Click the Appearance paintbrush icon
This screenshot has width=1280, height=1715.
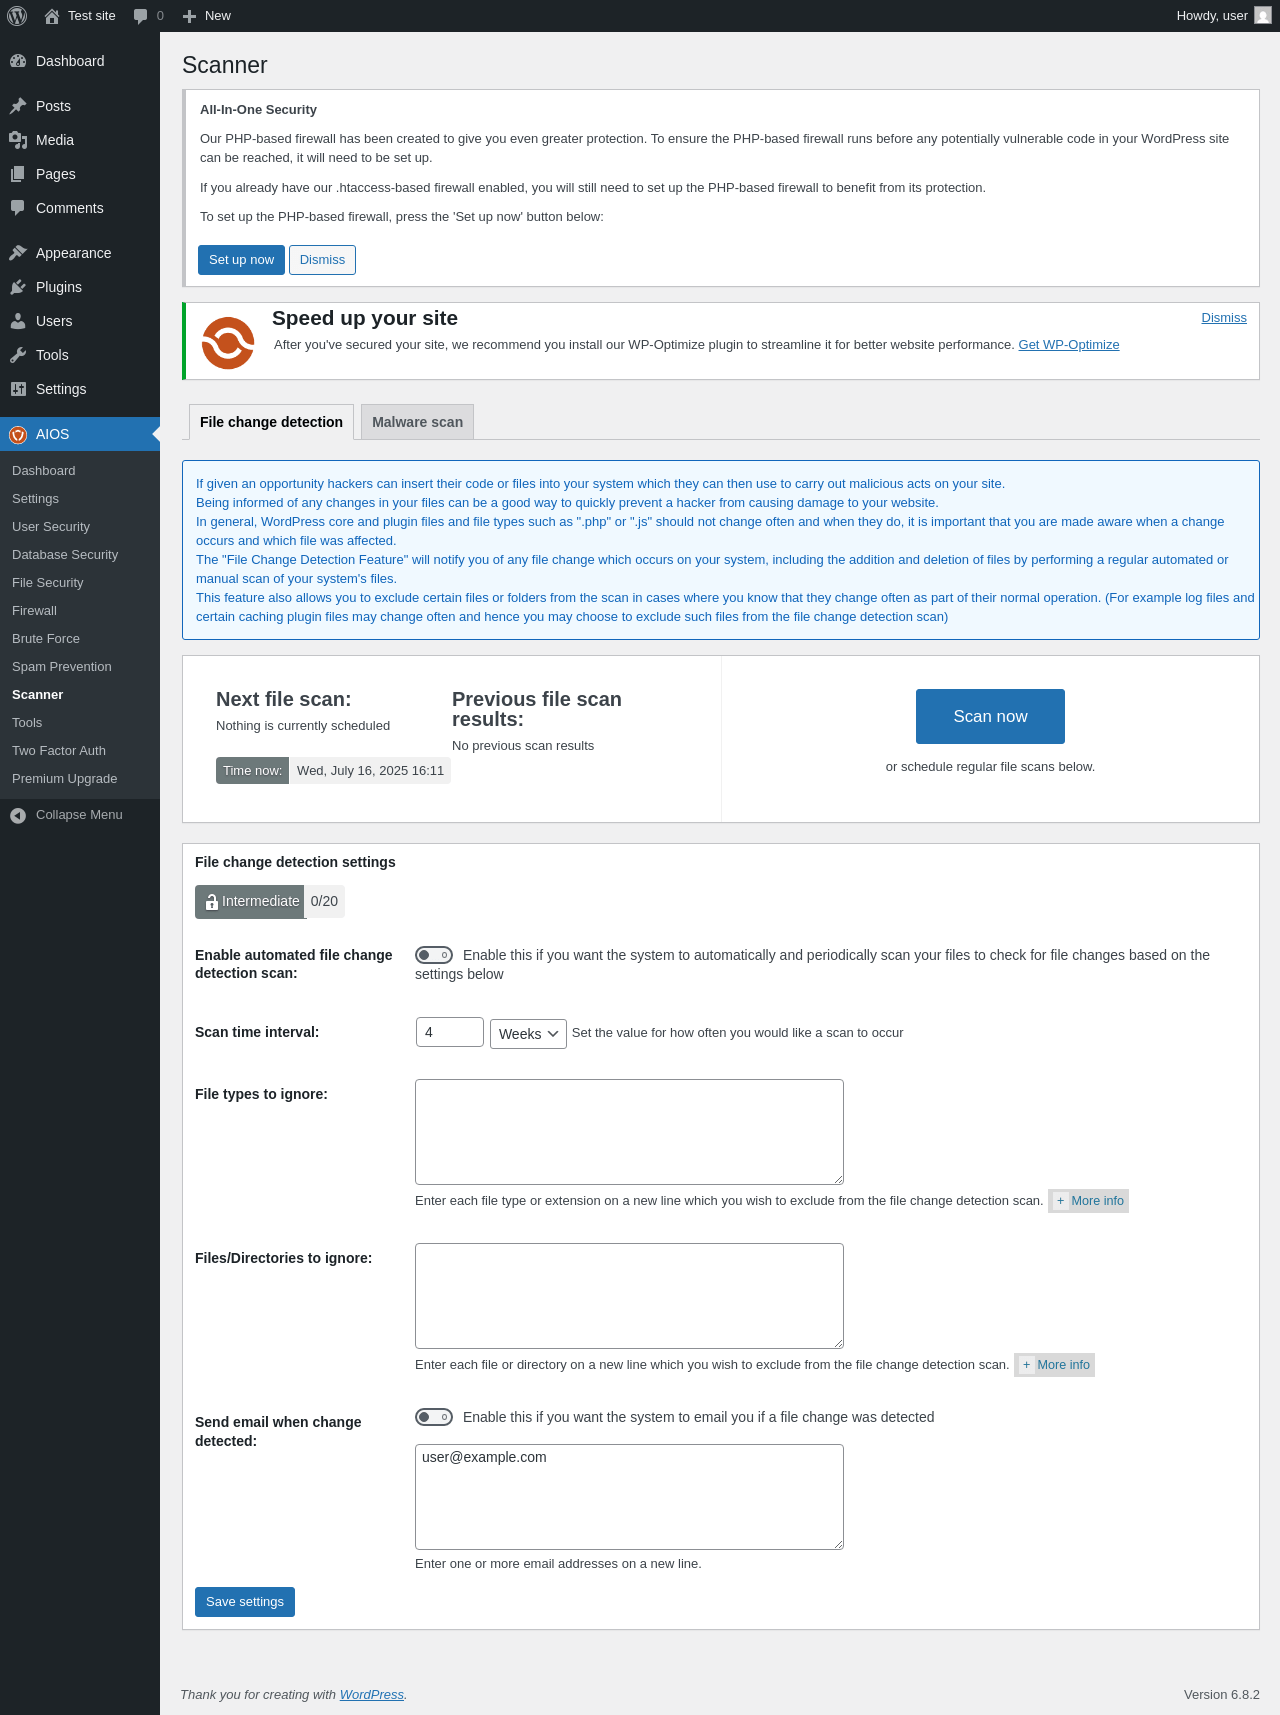(x=18, y=253)
